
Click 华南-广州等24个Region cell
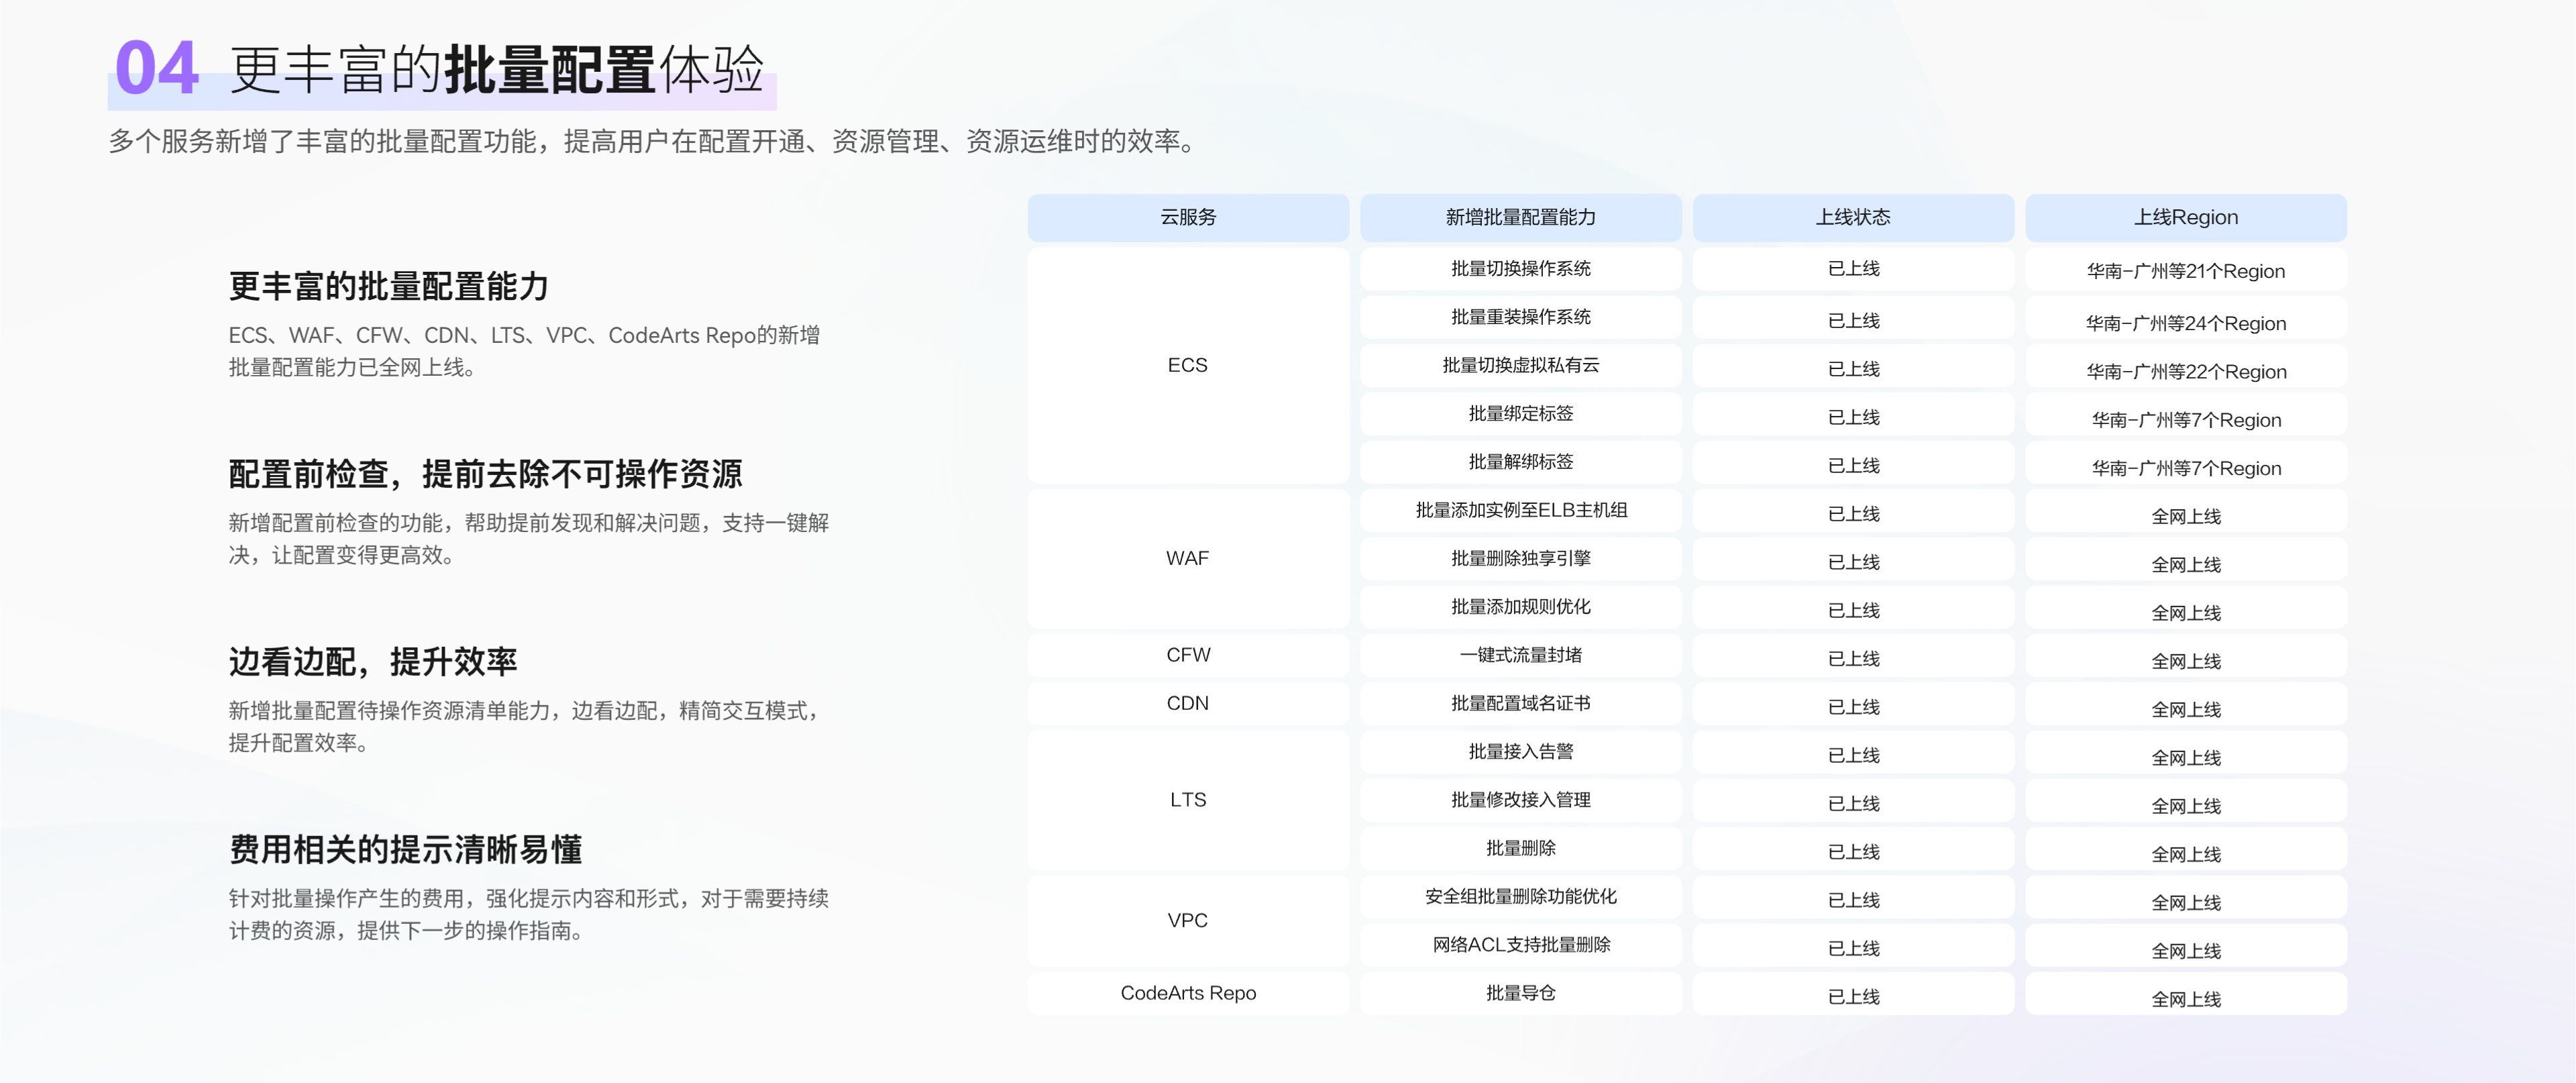click(2186, 323)
